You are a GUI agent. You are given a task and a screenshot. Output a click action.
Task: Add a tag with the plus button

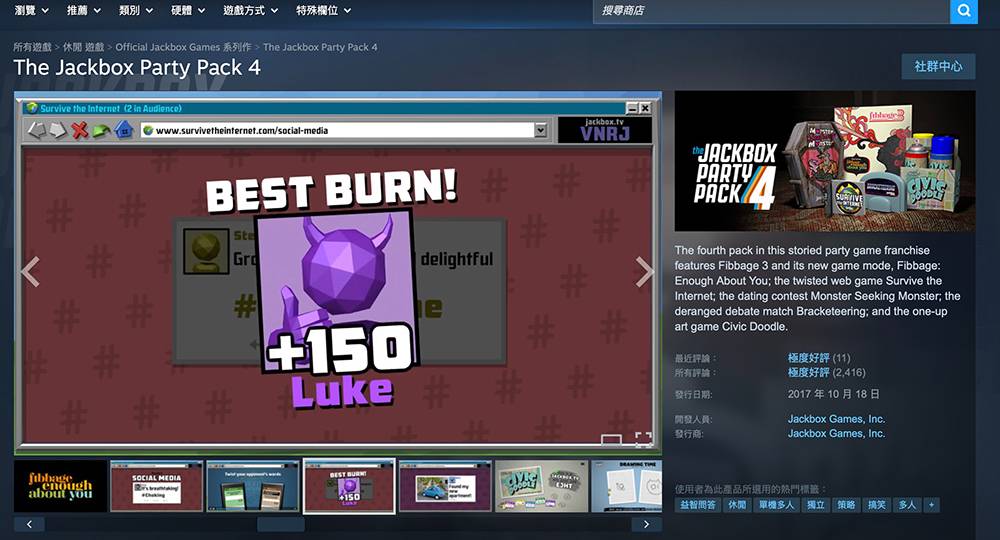tap(931, 505)
